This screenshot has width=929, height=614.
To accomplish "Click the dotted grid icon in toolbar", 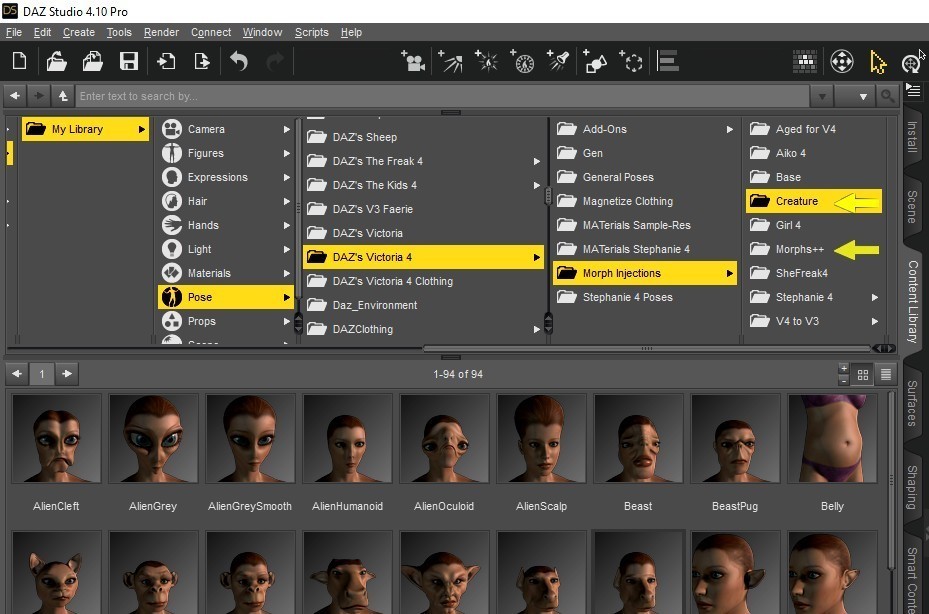I will tap(805, 61).
